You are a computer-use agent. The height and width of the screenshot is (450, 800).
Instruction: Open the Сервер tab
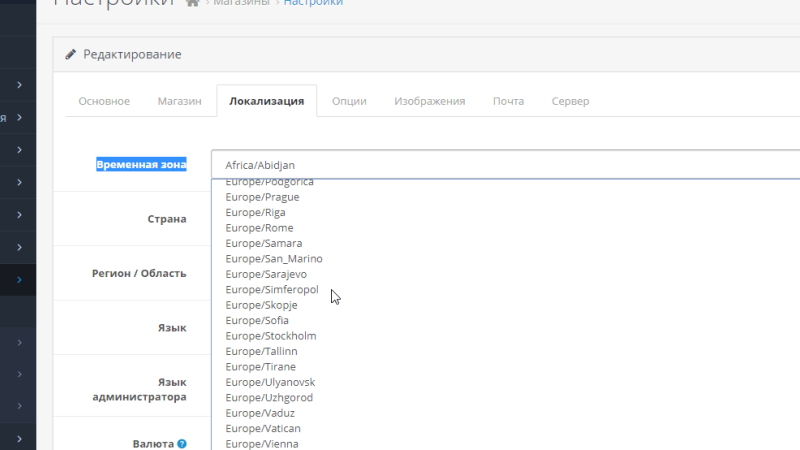tap(570, 101)
